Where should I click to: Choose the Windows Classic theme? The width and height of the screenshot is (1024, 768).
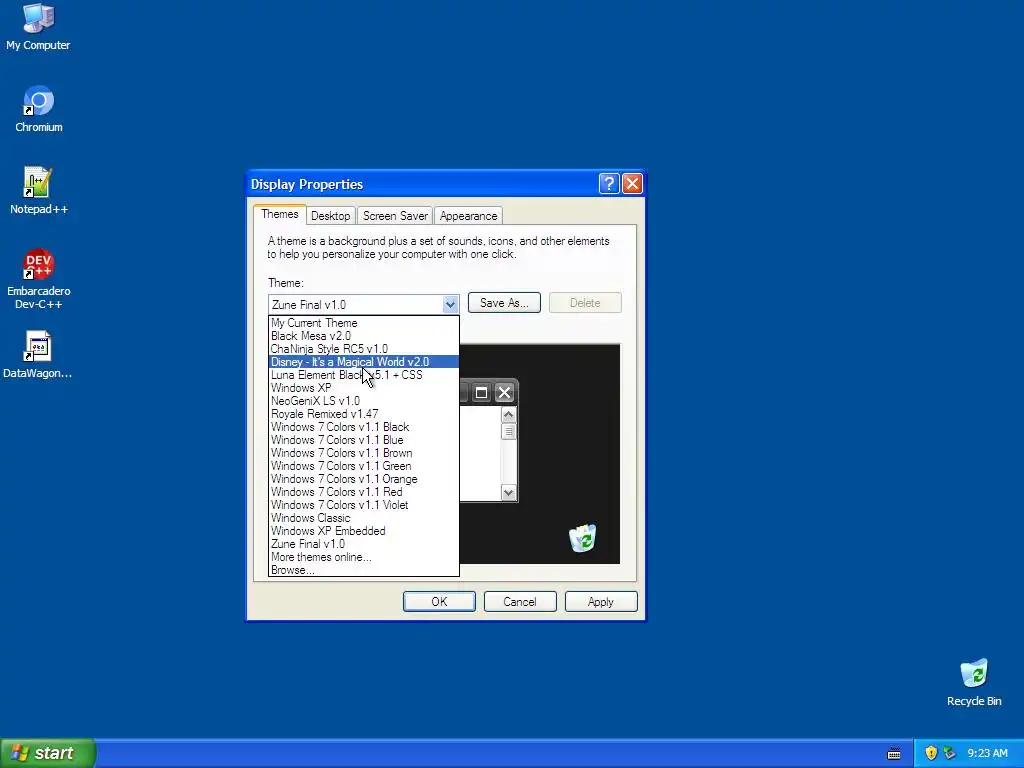pos(364,518)
